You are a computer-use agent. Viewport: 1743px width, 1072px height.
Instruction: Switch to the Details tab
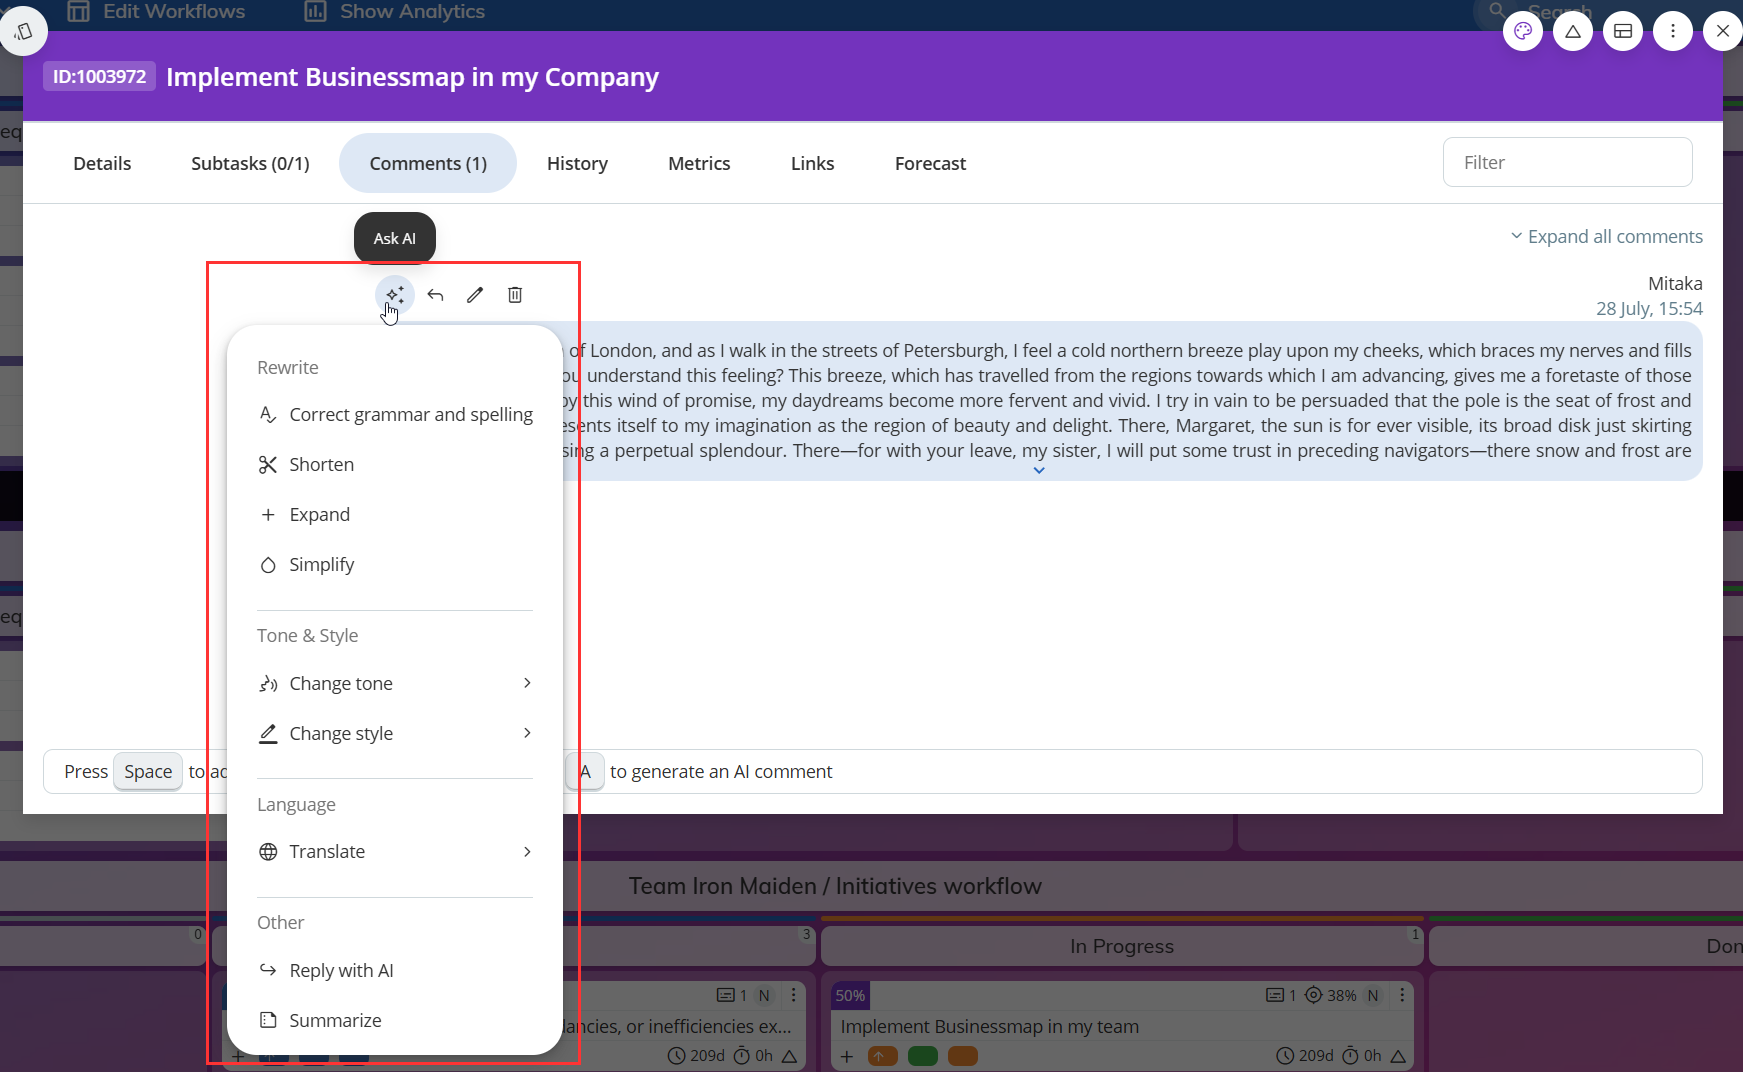pos(102,163)
